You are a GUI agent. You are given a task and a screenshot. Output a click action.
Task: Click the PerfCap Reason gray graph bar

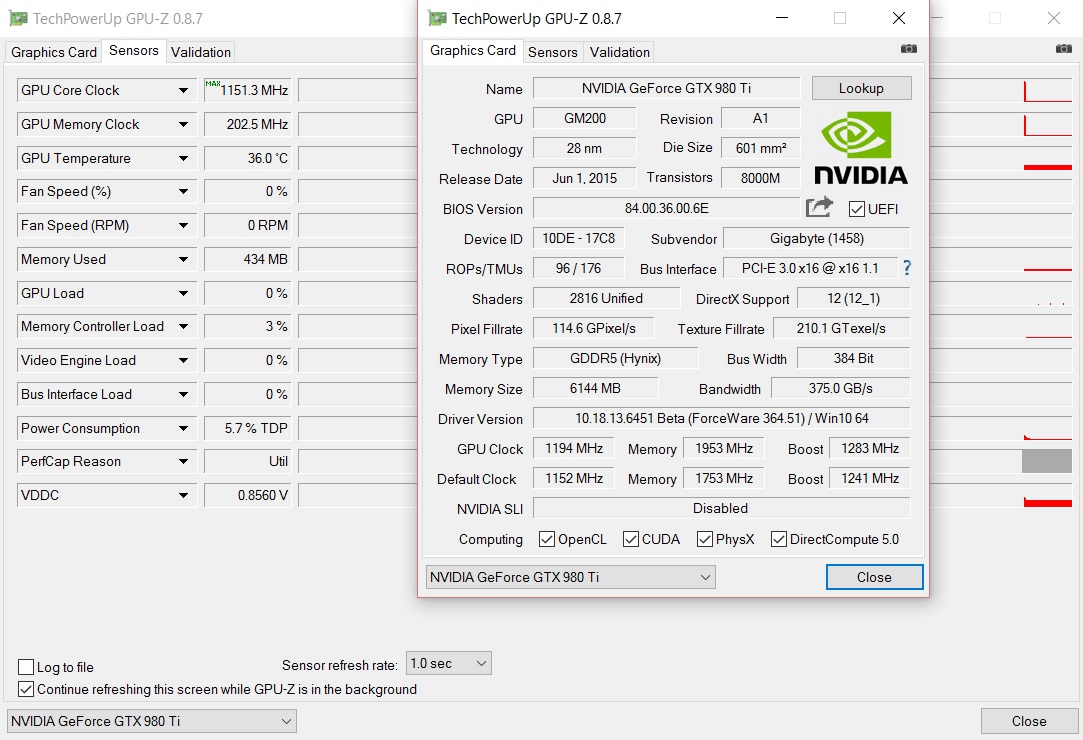pyautogui.click(x=1046, y=461)
